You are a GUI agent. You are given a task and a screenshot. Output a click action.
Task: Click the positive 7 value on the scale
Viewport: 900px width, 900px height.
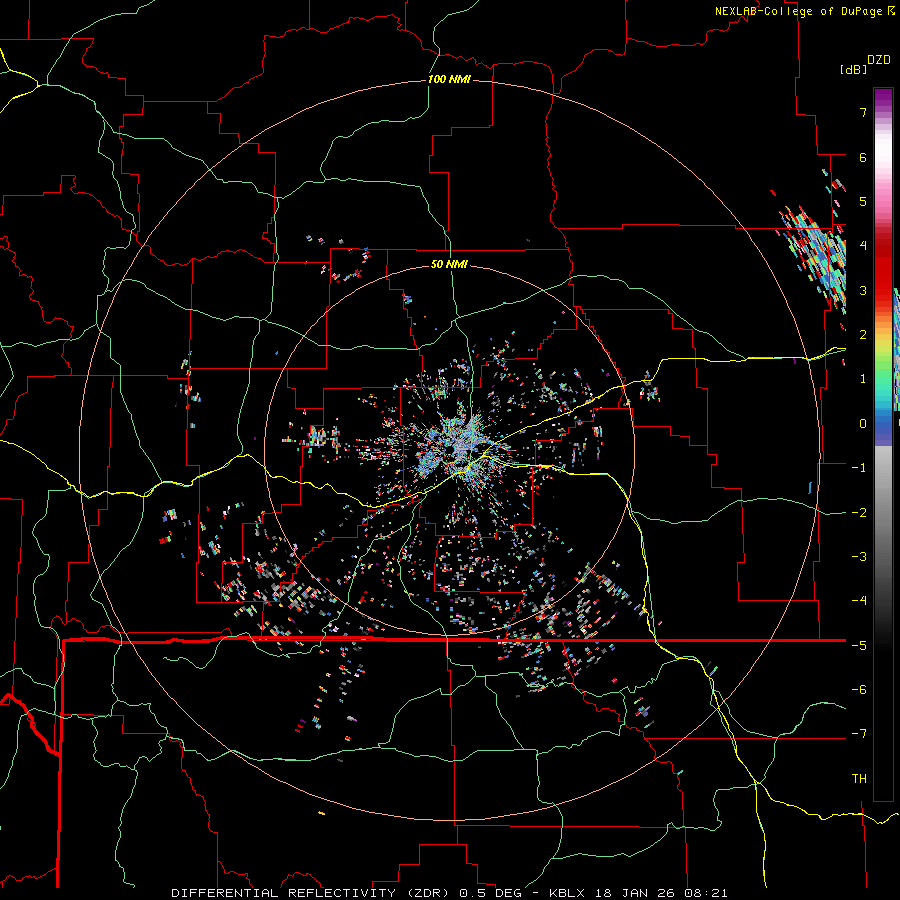click(x=863, y=112)
